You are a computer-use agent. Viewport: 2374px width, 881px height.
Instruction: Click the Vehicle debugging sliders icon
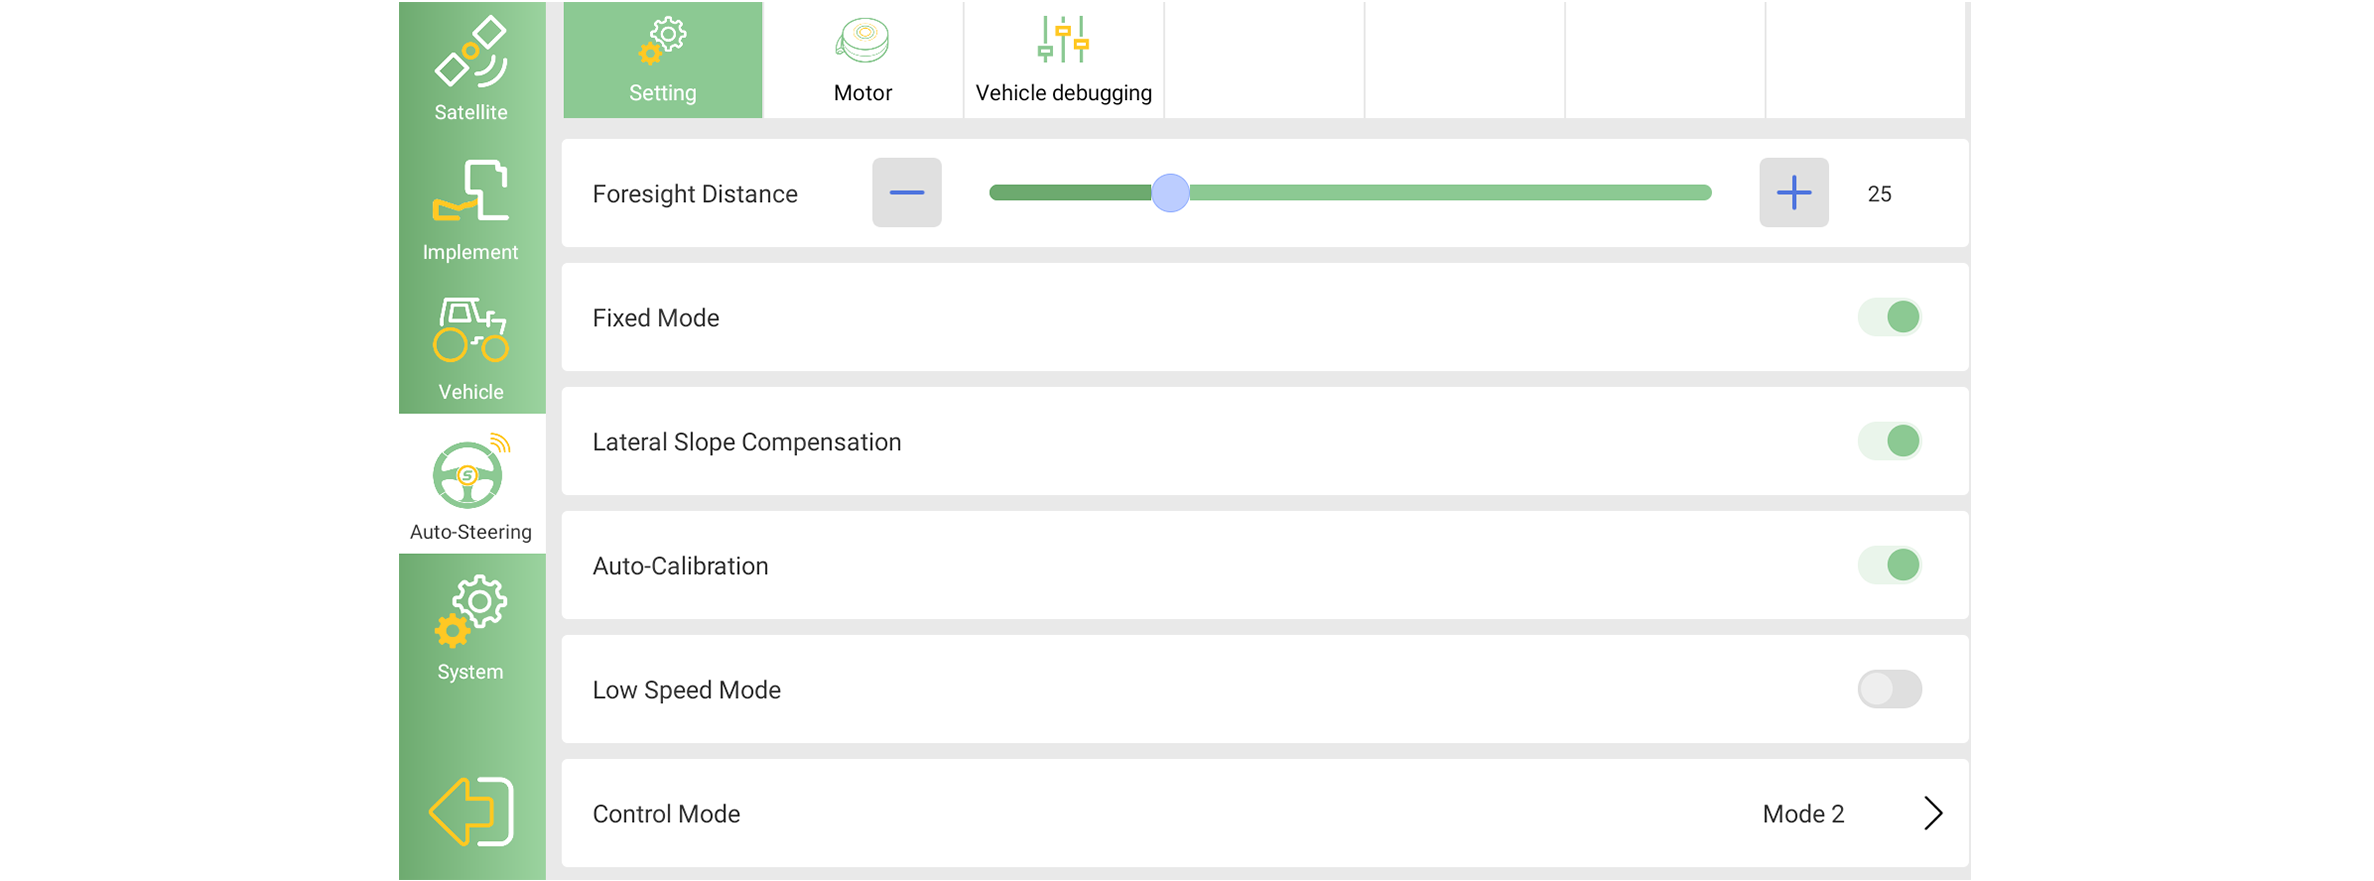click(1063, 40)
